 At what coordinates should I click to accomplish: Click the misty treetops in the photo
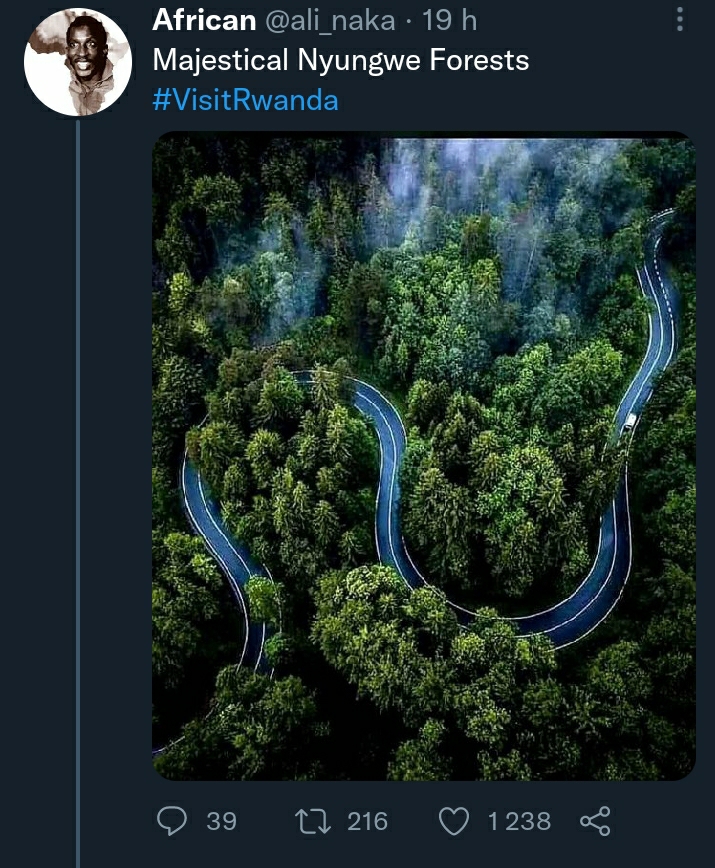(498, 183)
